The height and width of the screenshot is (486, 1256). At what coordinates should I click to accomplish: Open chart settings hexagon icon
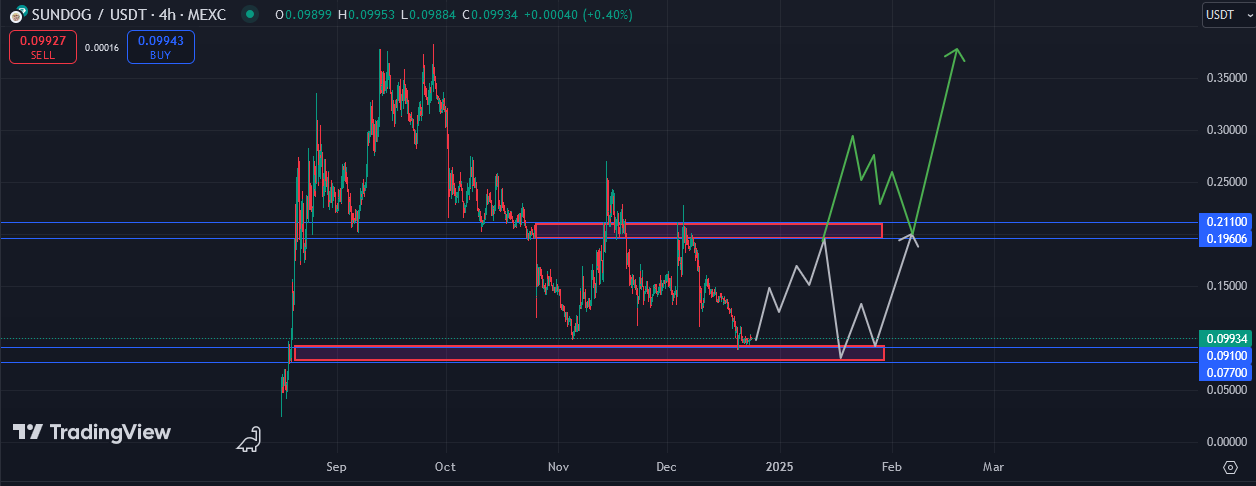click(1229, 467)
